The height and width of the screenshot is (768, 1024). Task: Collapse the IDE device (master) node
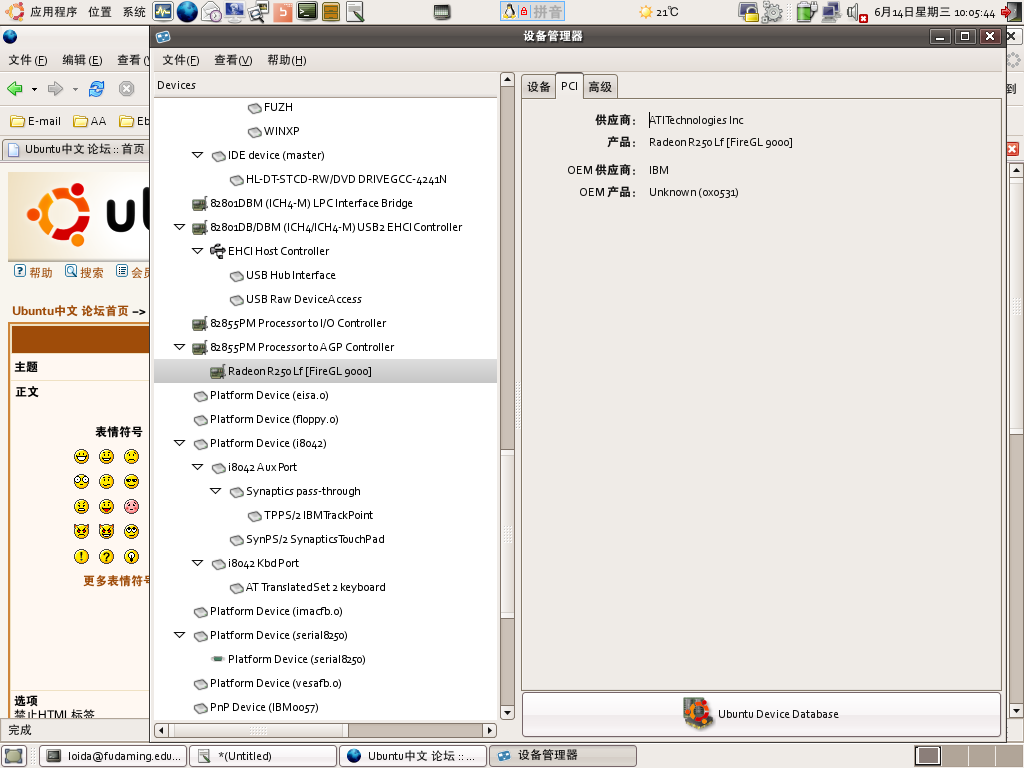click(x=197, y=155)
